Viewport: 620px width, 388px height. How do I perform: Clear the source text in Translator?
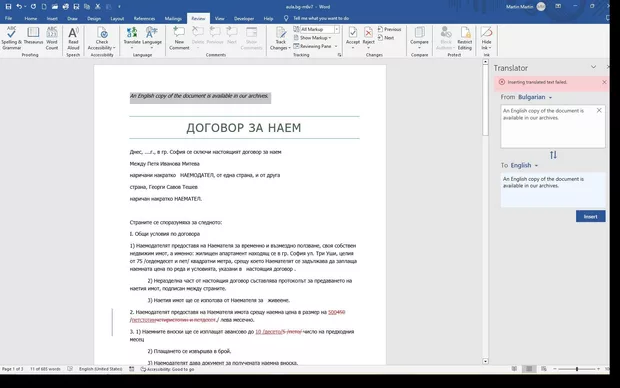tap(599, 110)
